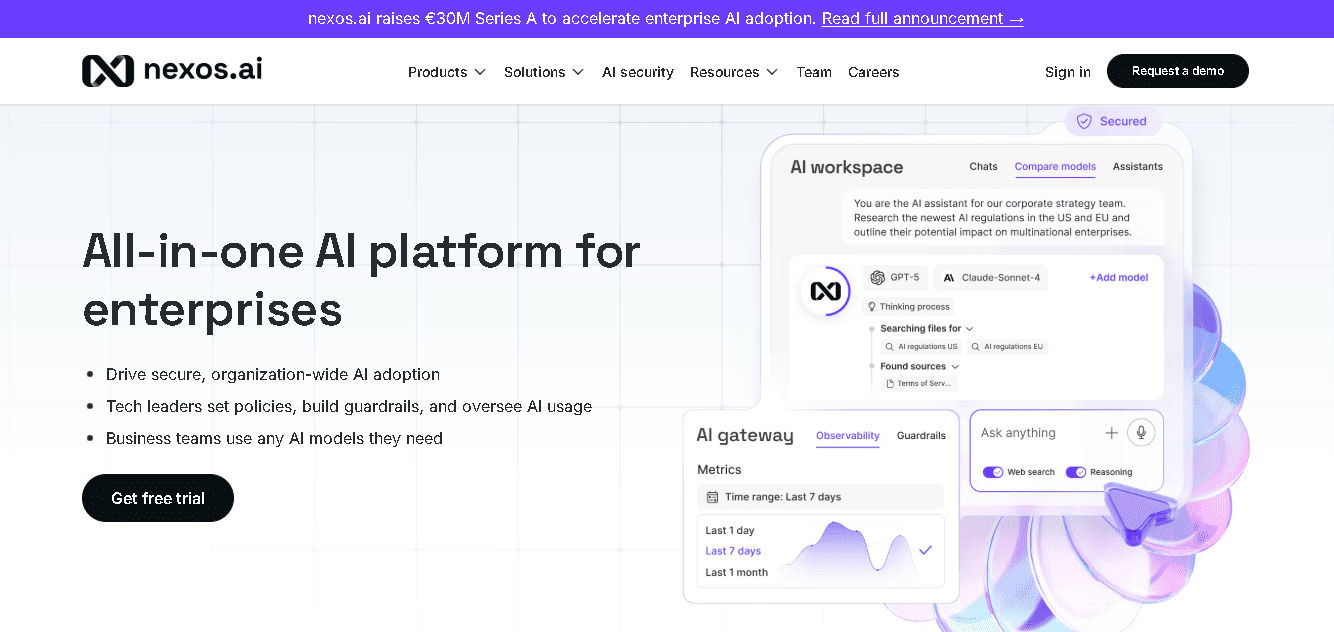Click the calendar icon in Time range
The image size is (1334, 632).
711,497
